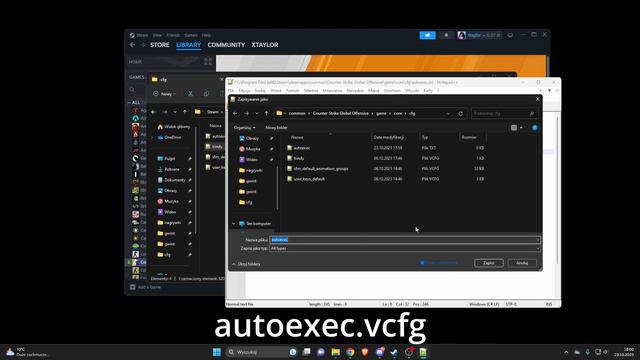Open nagrywki folder in save dialog sidebar
The image size is (640, 360).
click(x=254, y=170)
